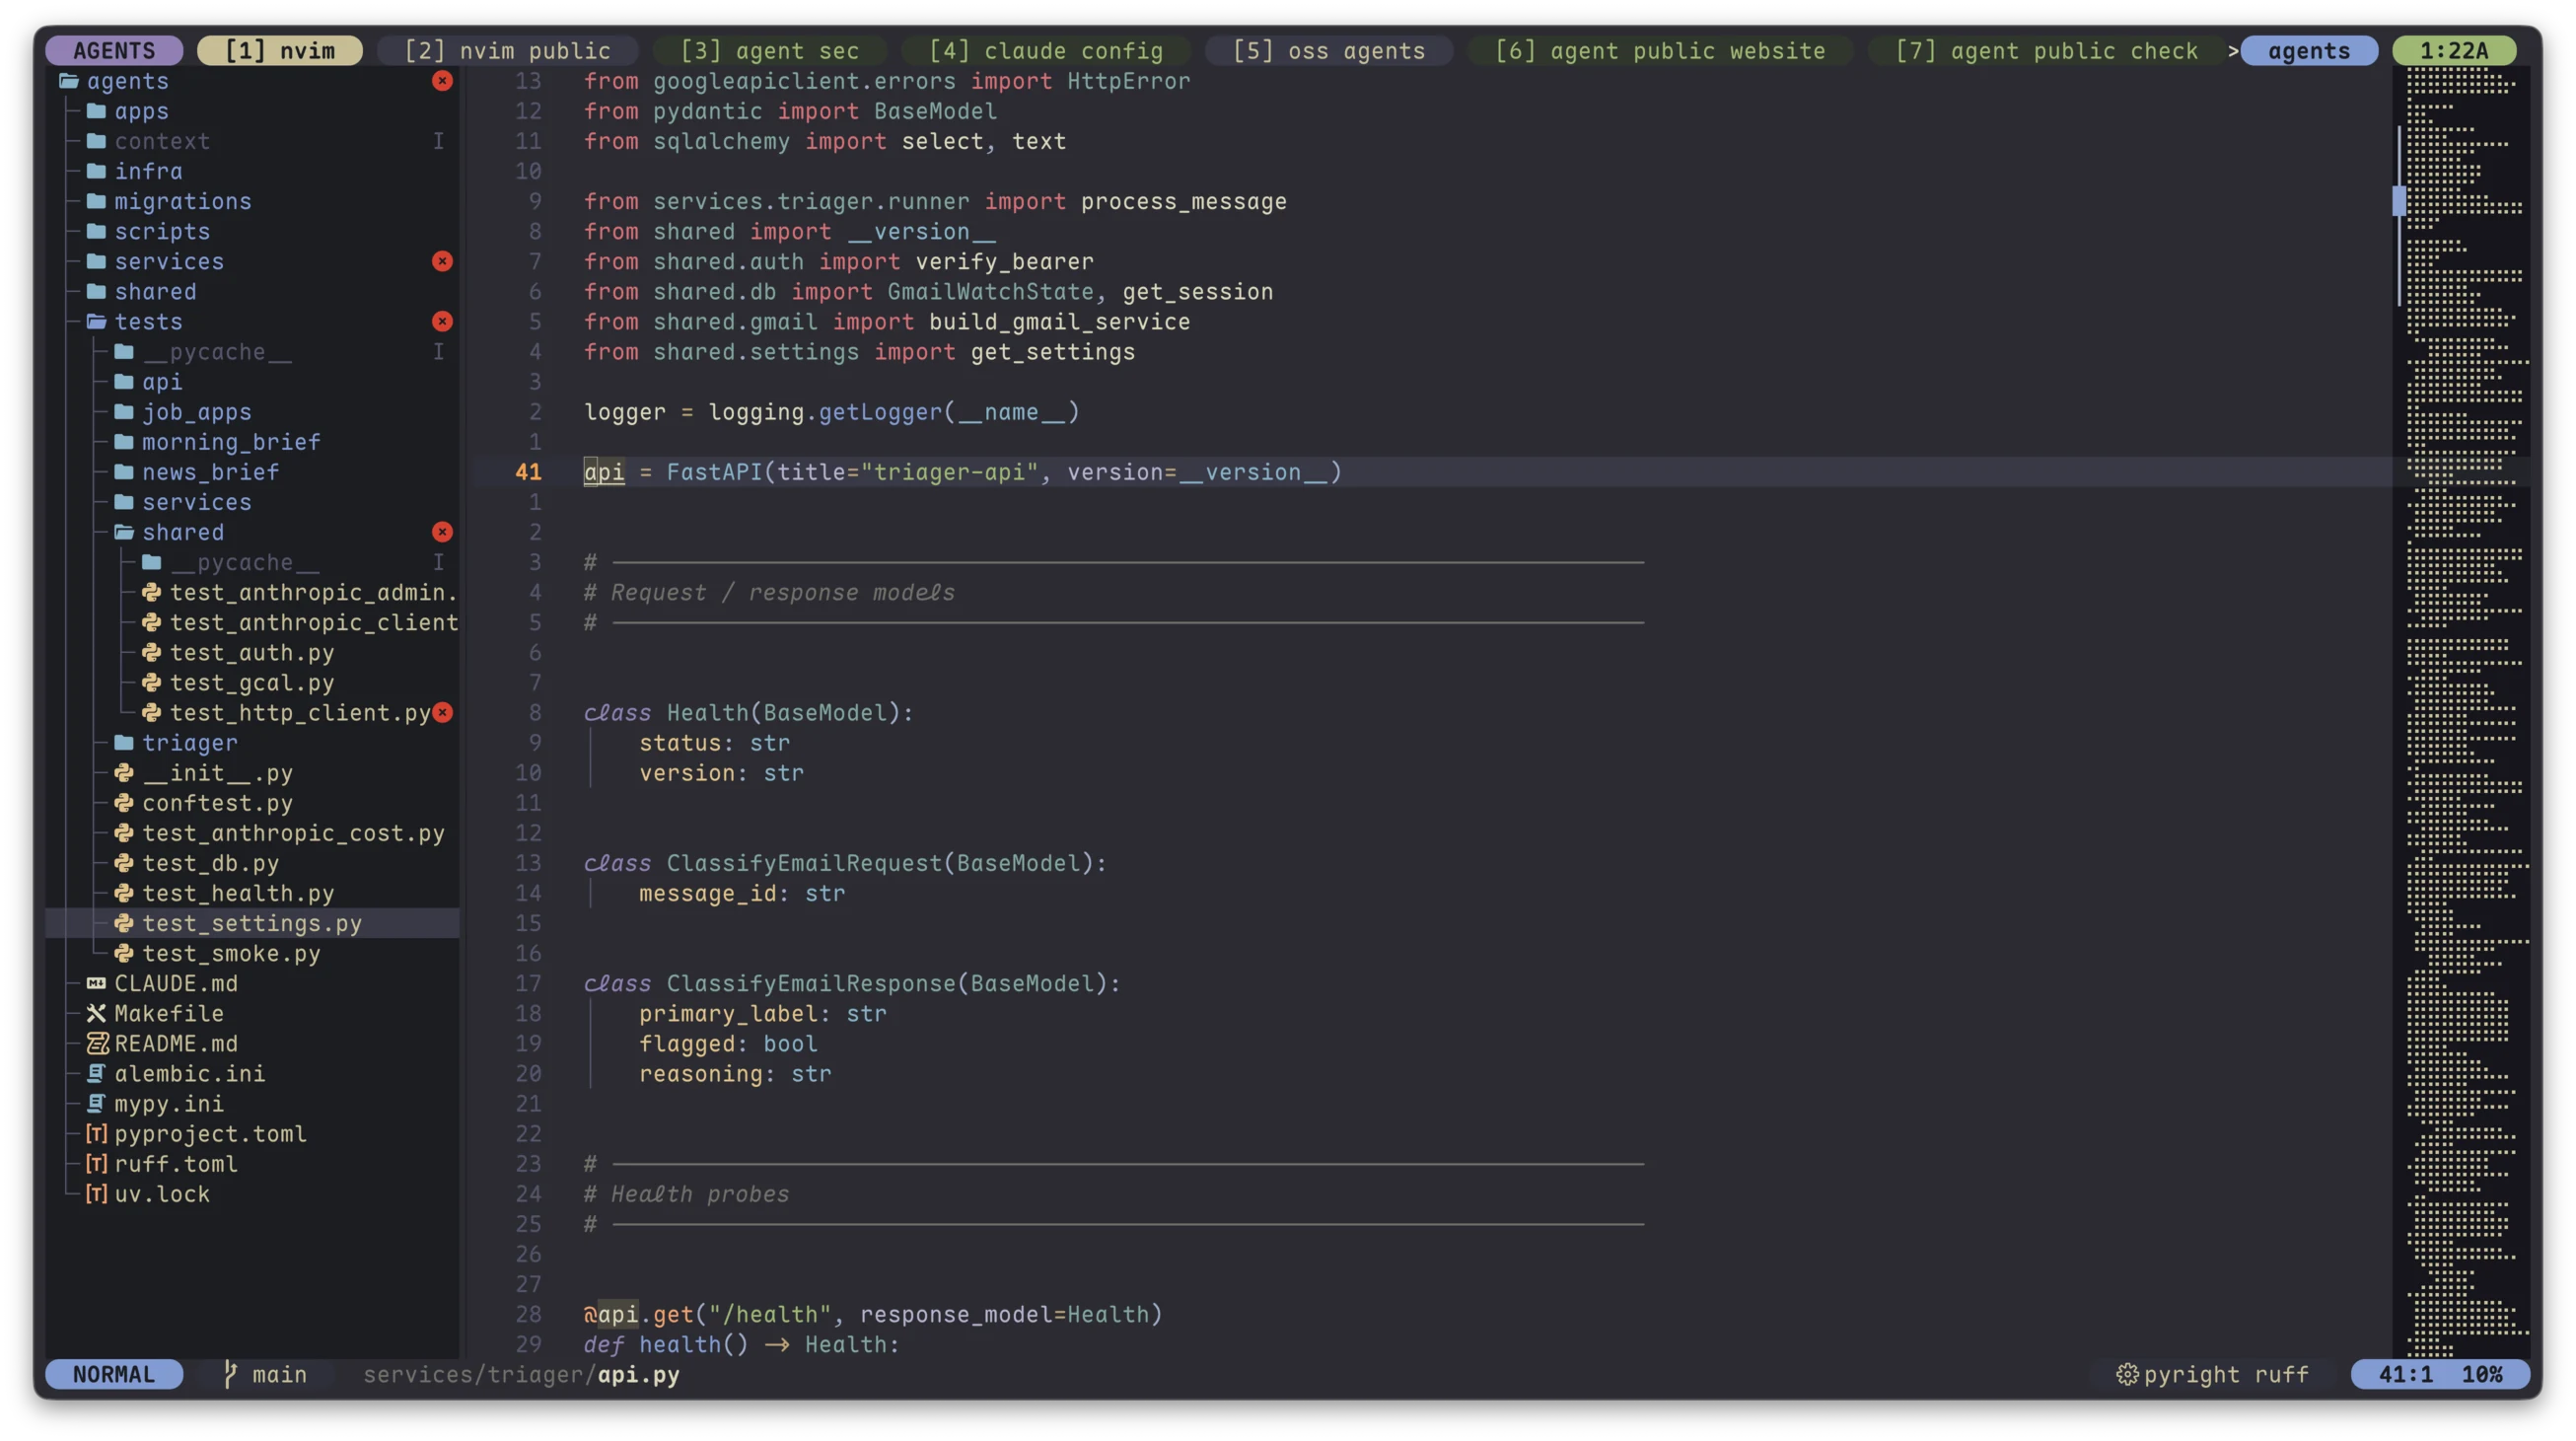Click the book icon of README.md

click(x=96, y=1044)
